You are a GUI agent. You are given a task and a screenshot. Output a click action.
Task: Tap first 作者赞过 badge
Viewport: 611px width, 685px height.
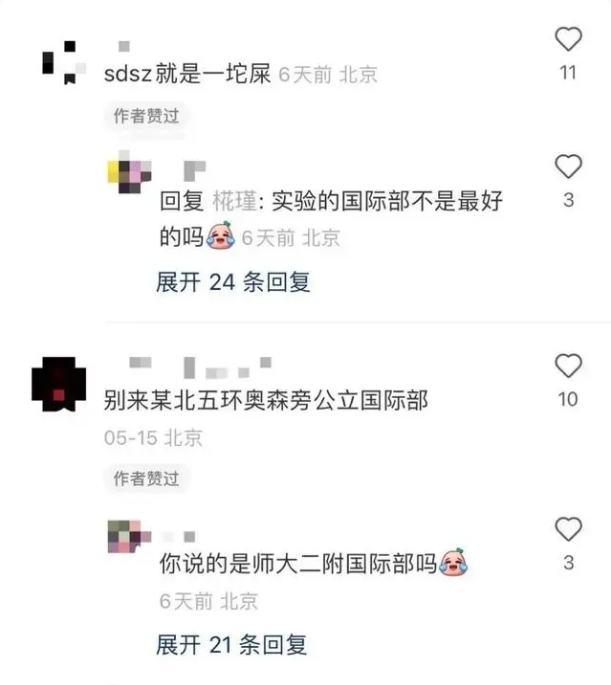pyautogui.click(x=146, y=116)
